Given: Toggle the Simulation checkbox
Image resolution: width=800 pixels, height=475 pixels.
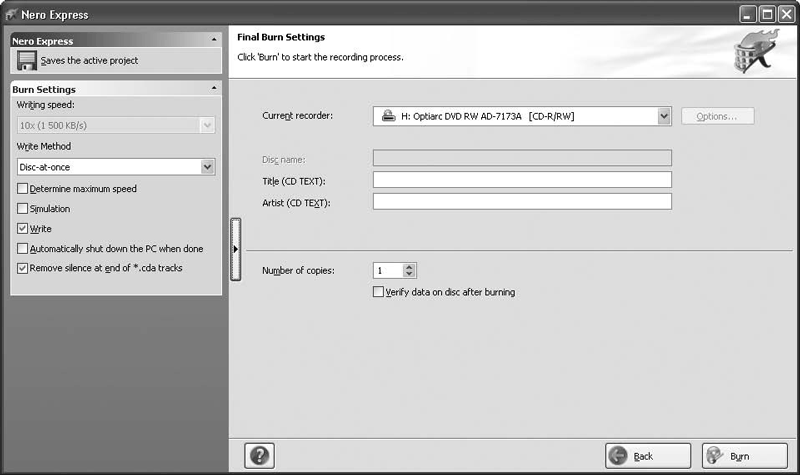Looking at the screenshot, I should (x=23, y=209).
